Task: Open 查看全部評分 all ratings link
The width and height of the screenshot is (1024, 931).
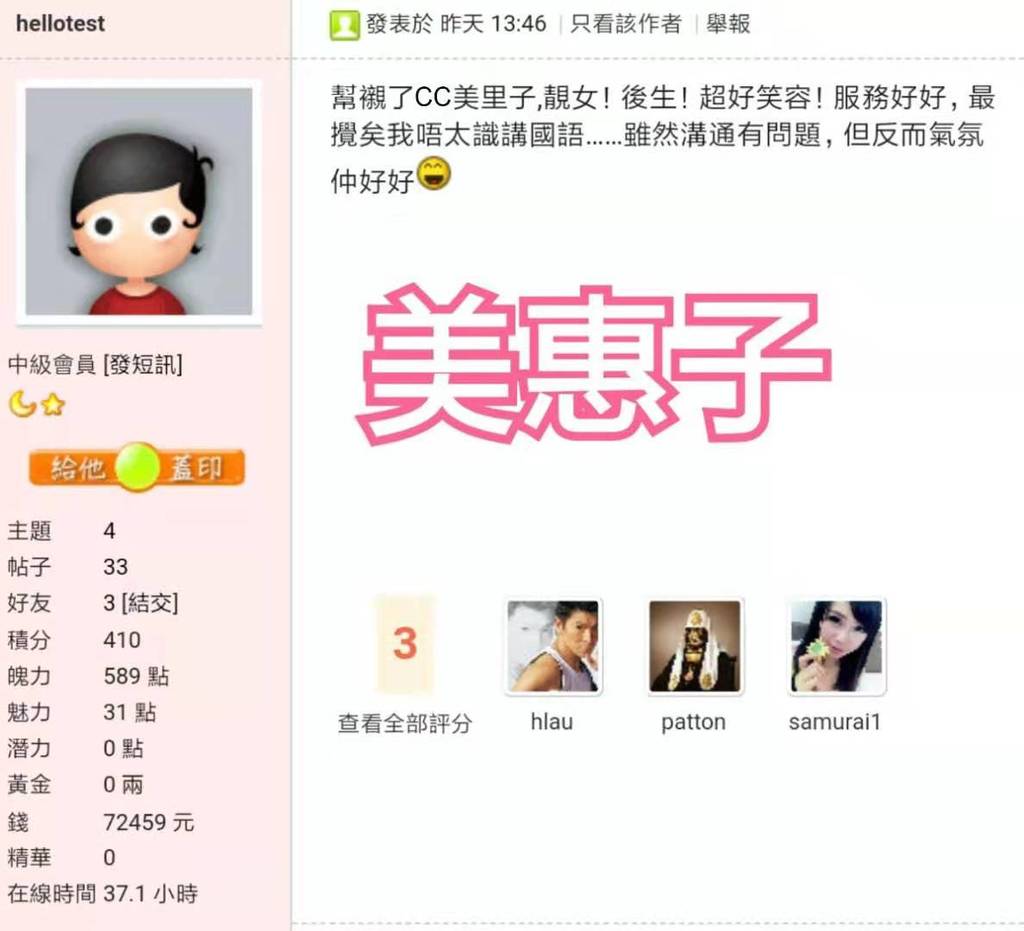Action: coord(405,723)
